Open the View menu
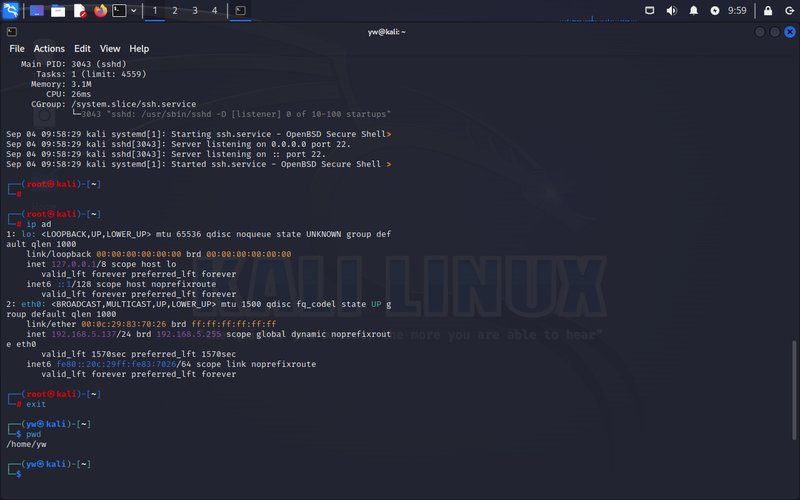This screenshot has width=800, height=500. (x=110, y=48)
